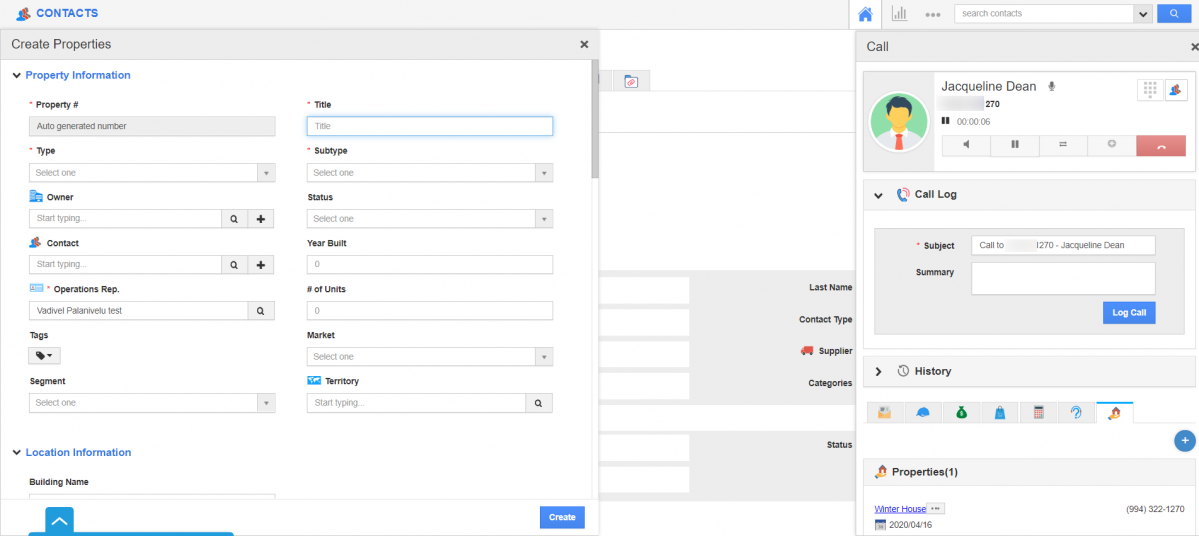Screen dimensions: 1199x536
Task: Toggle hold on the active call
Action: 1014,145
